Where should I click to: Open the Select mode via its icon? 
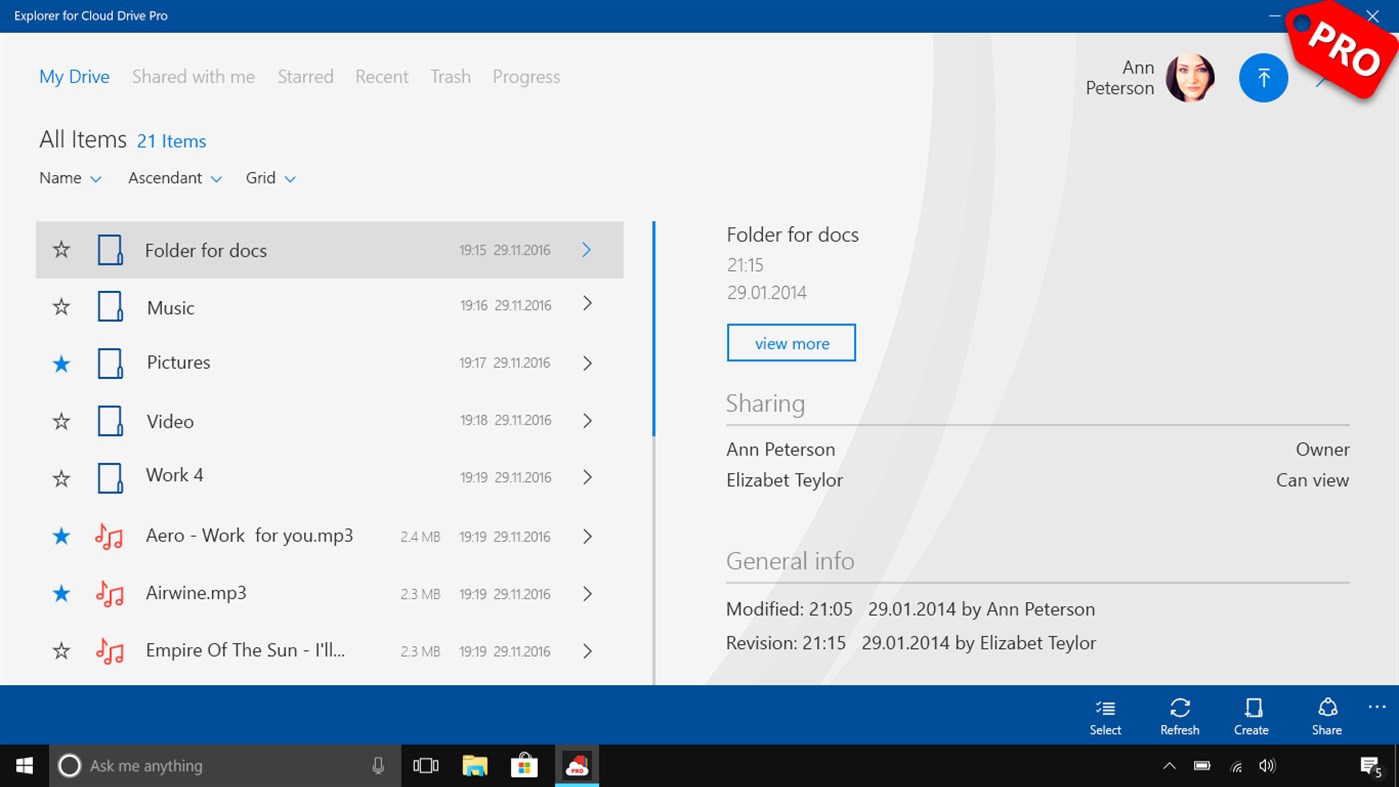1104,714
